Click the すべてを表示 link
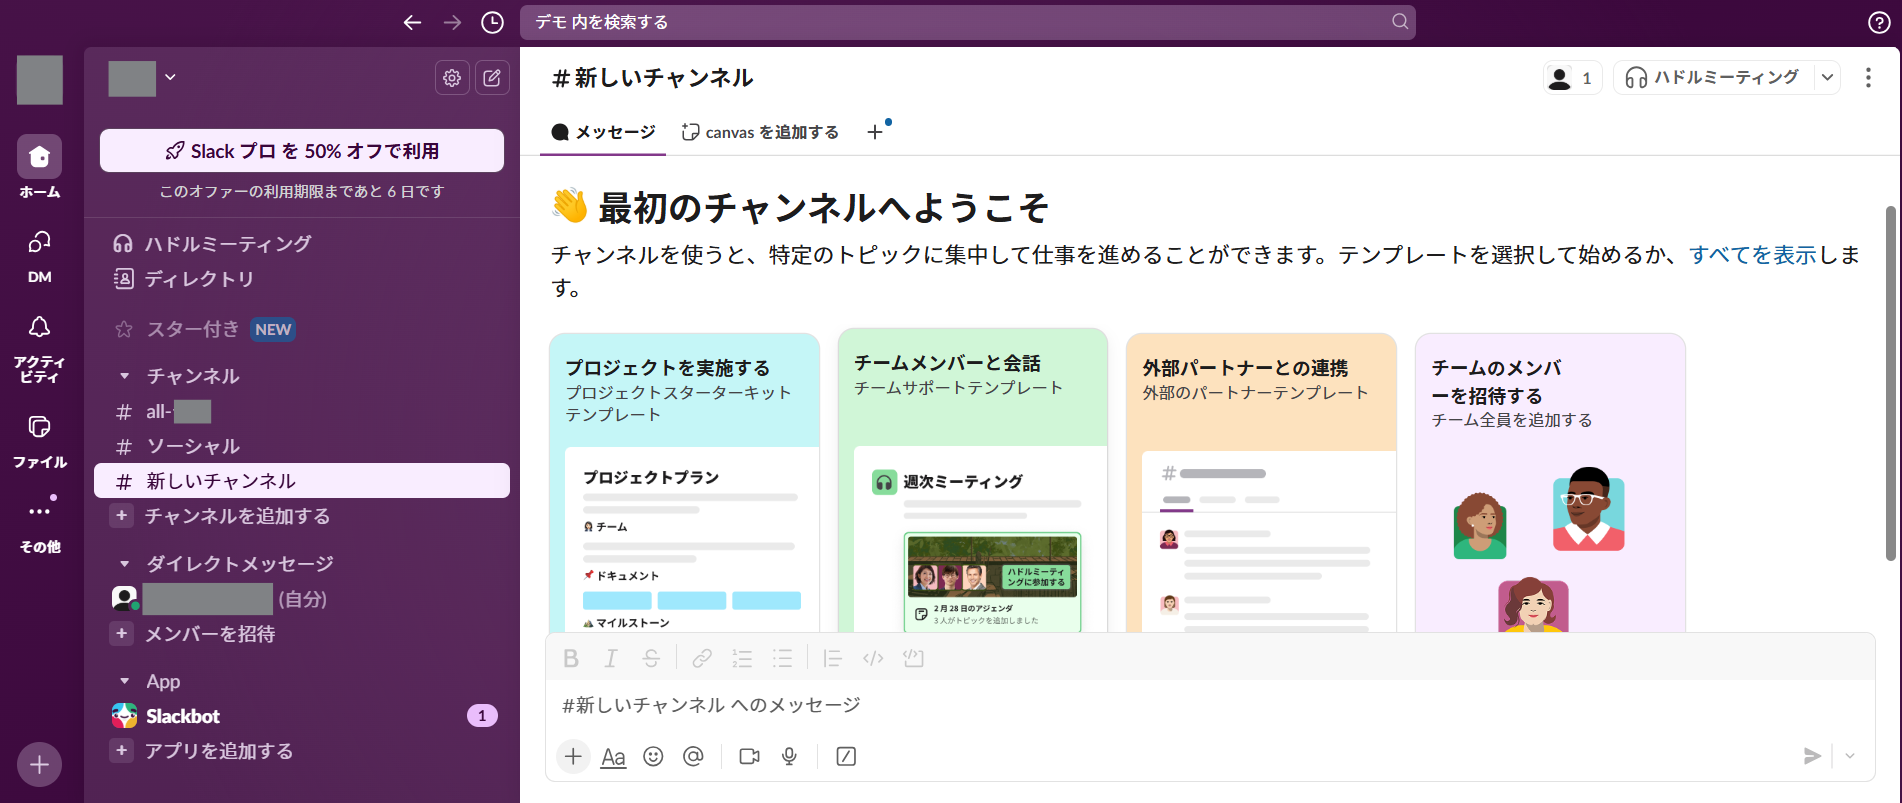1902x803 pixels. coord(1752,255)
